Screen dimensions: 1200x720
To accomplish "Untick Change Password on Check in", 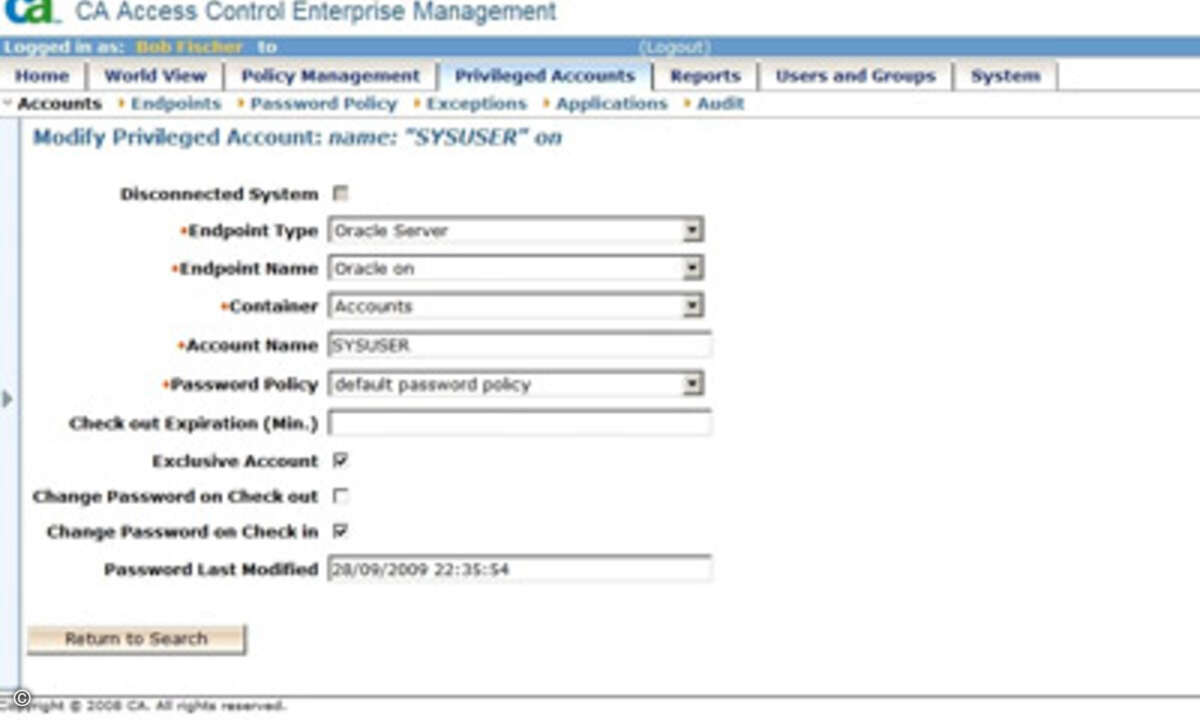I will [341, 531].
